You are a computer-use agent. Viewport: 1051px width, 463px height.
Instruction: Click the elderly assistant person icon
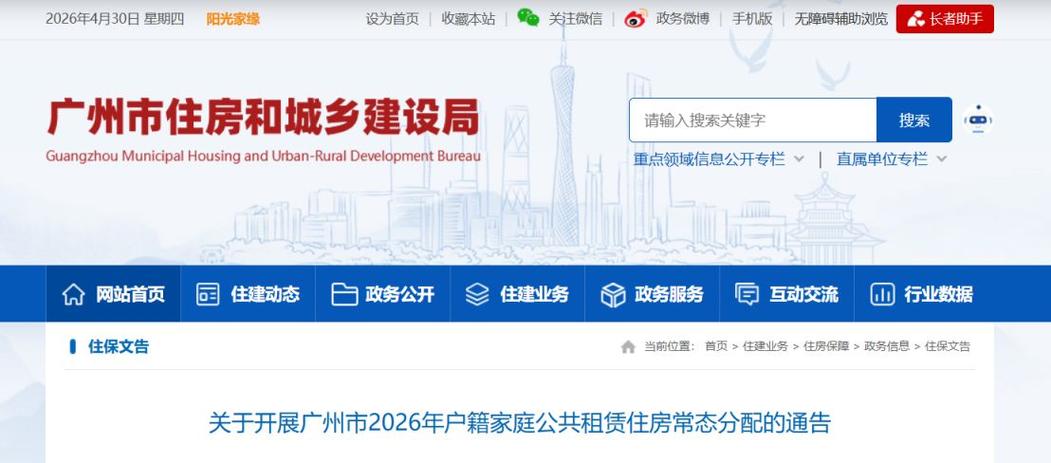(916, 19)
